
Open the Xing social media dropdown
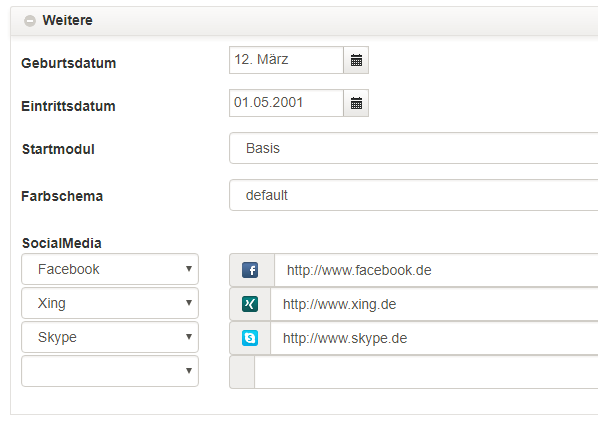coord(110,303)
